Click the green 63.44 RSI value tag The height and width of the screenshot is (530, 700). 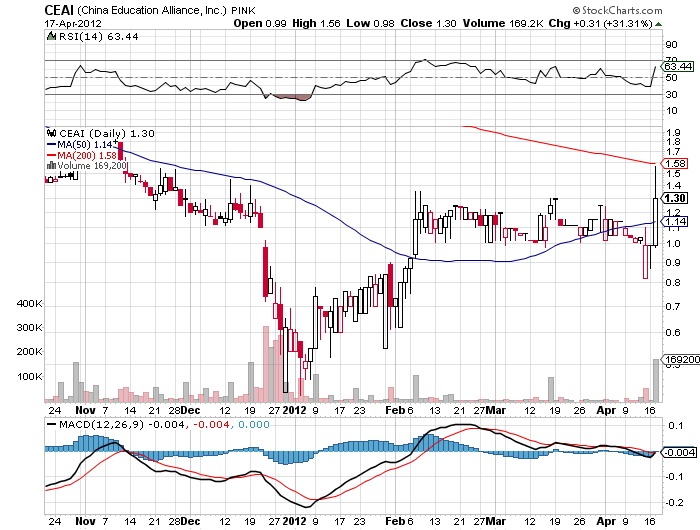678,67
